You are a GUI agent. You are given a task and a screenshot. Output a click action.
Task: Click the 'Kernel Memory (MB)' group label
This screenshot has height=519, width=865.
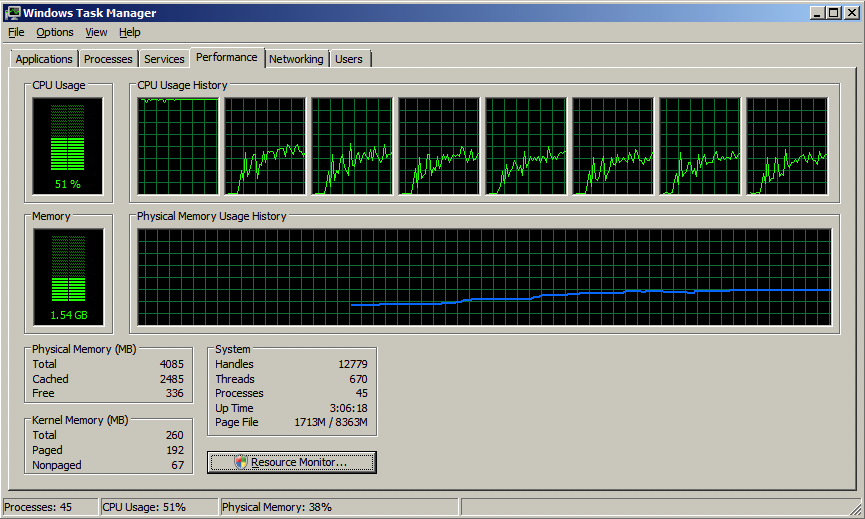click(80, 420)
